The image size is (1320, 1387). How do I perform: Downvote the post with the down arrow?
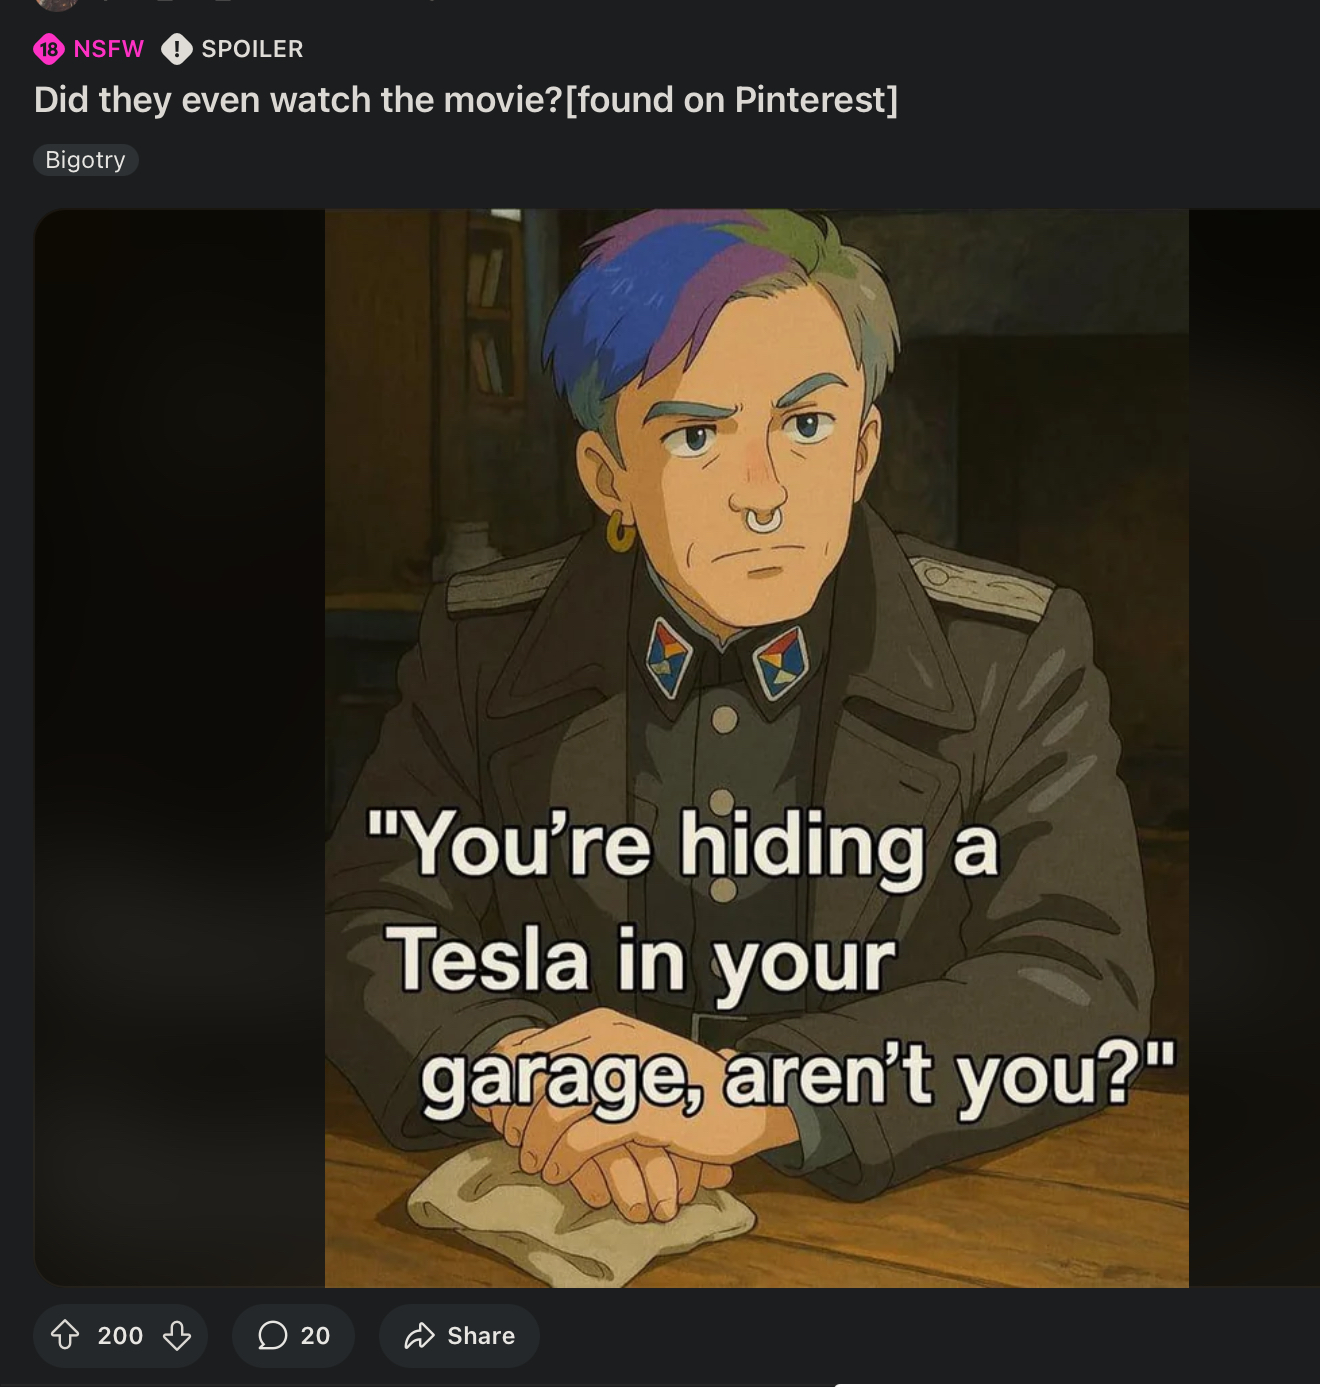(x=177, y=1335)
